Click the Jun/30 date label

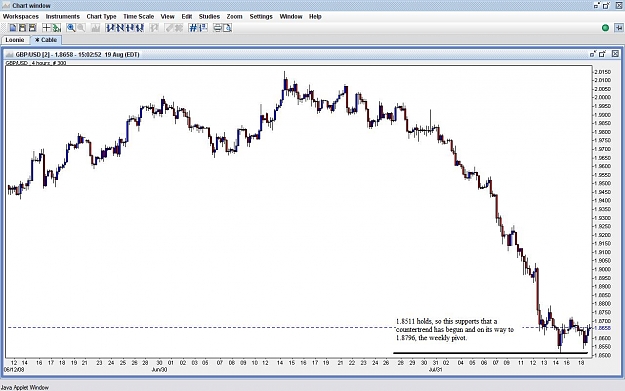tap(159, 369)
